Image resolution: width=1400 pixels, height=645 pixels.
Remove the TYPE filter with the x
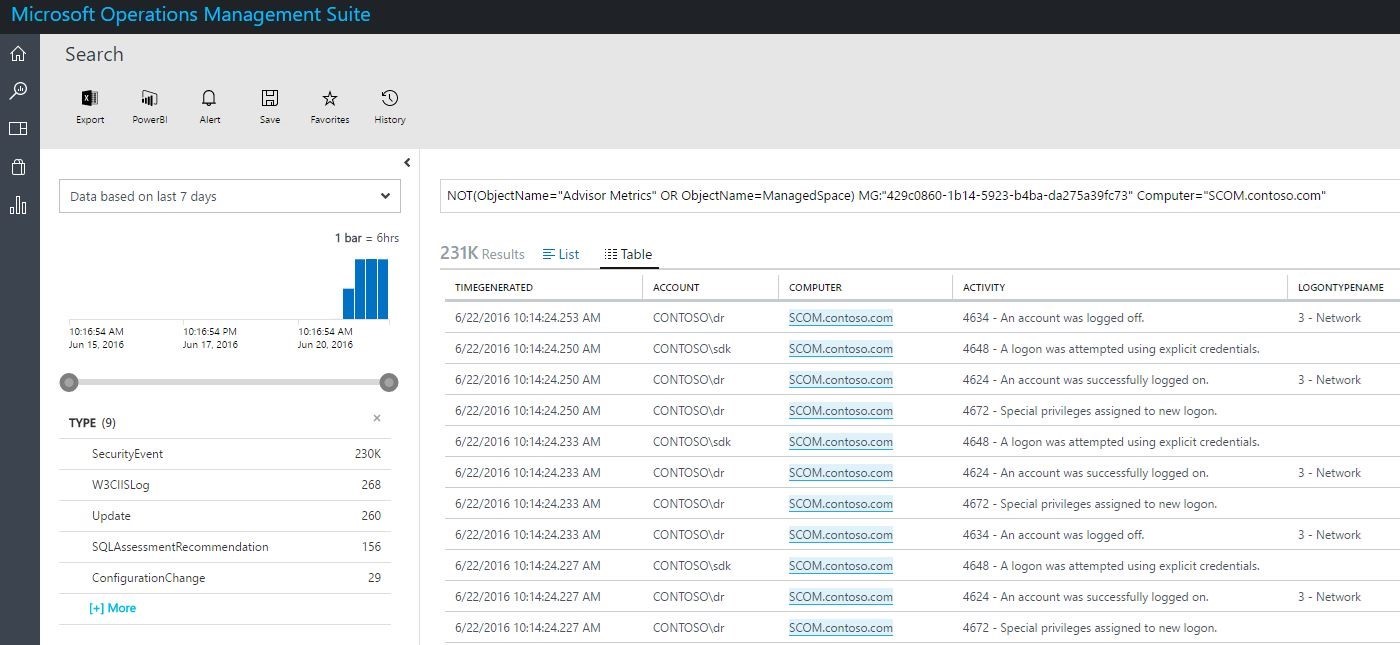(x=377, y=418)
